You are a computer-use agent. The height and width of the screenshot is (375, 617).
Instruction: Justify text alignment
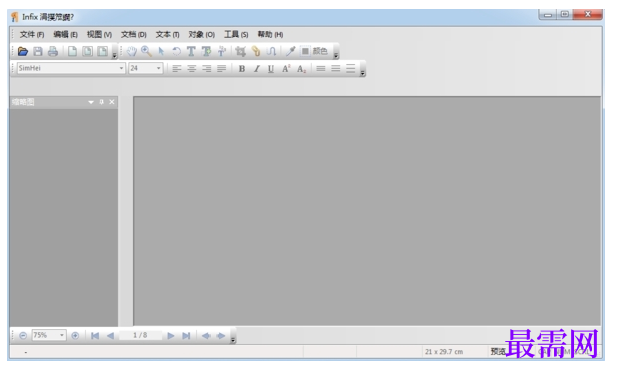pos(222,68)
